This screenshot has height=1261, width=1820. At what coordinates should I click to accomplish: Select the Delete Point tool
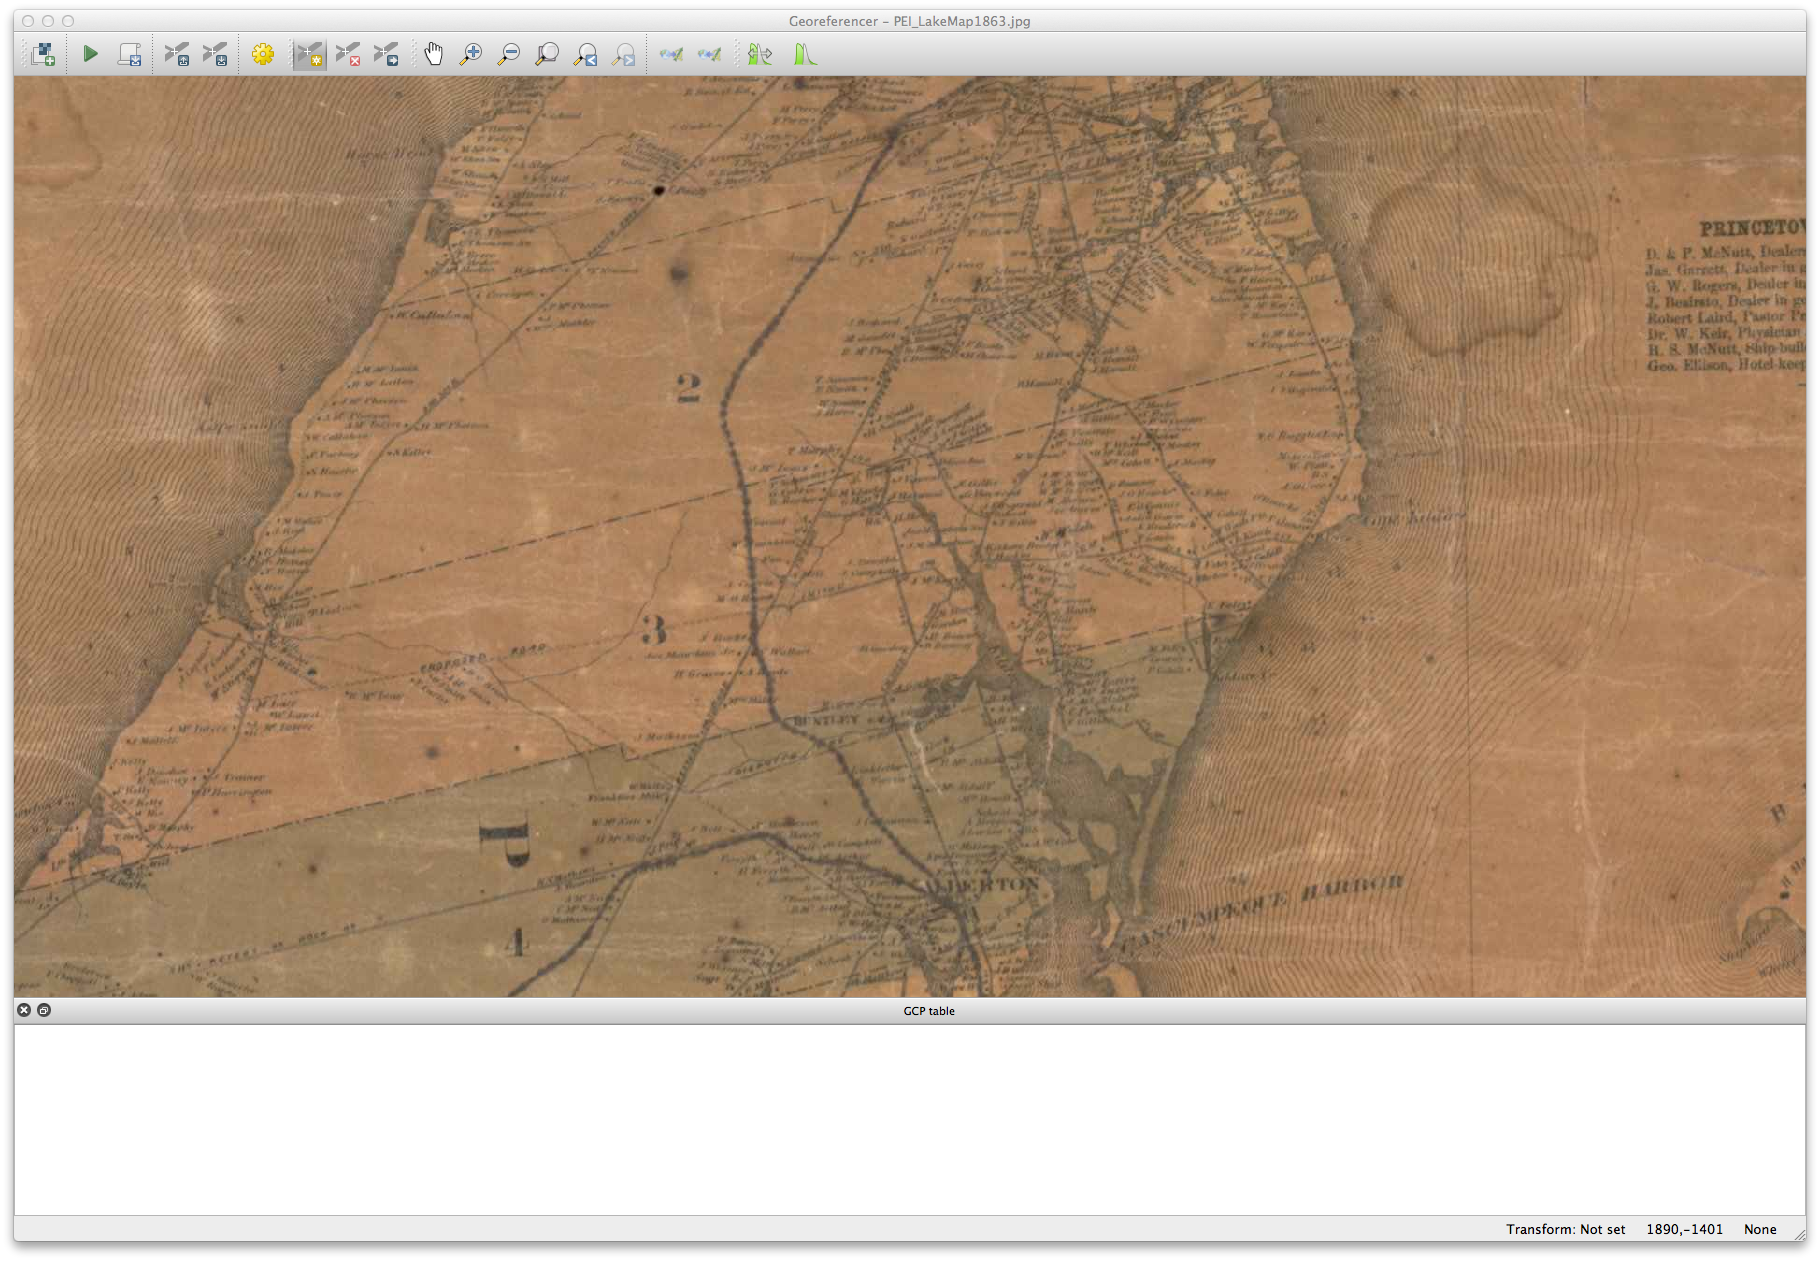[x=348, y=54]
